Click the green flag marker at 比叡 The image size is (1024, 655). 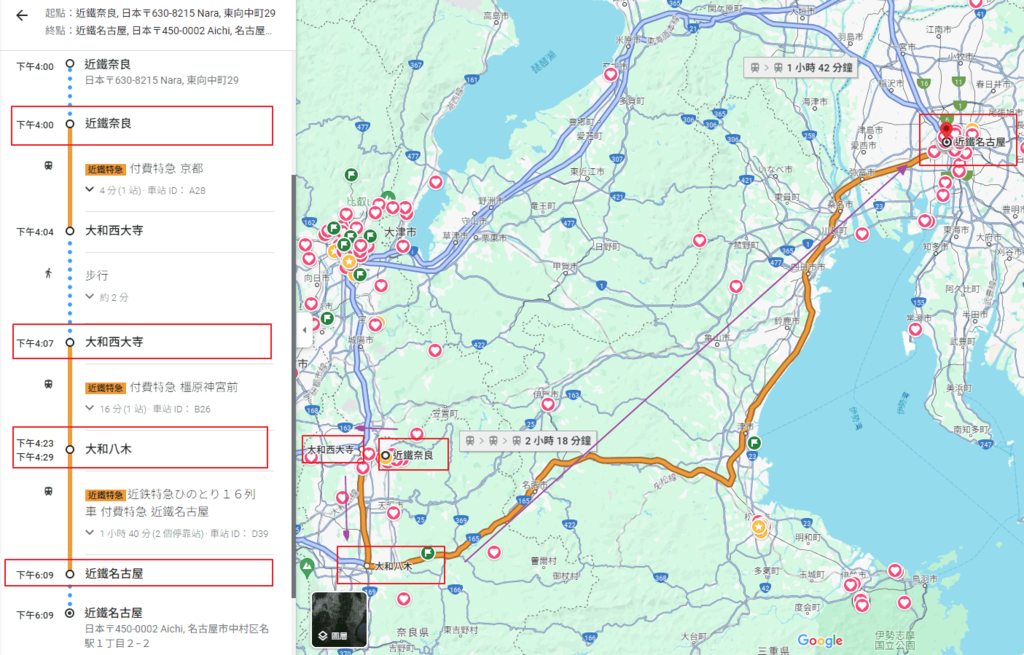click(x=351, y=174)
